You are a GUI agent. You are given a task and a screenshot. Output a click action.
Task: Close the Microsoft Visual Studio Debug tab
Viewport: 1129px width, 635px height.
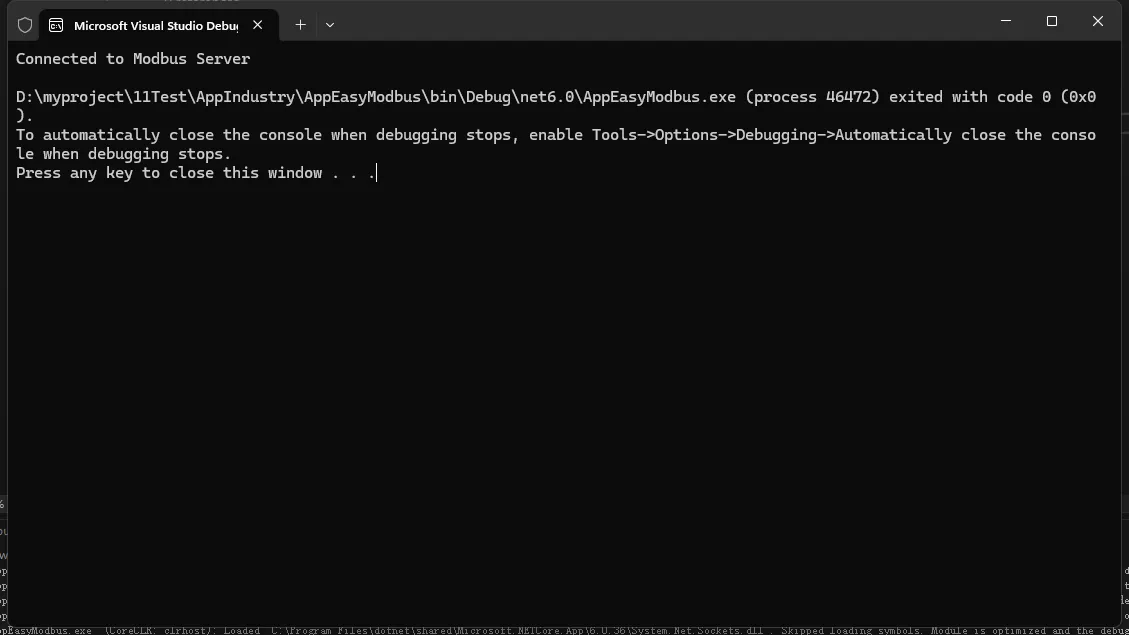pyautogui.click(x=258, y=25)
